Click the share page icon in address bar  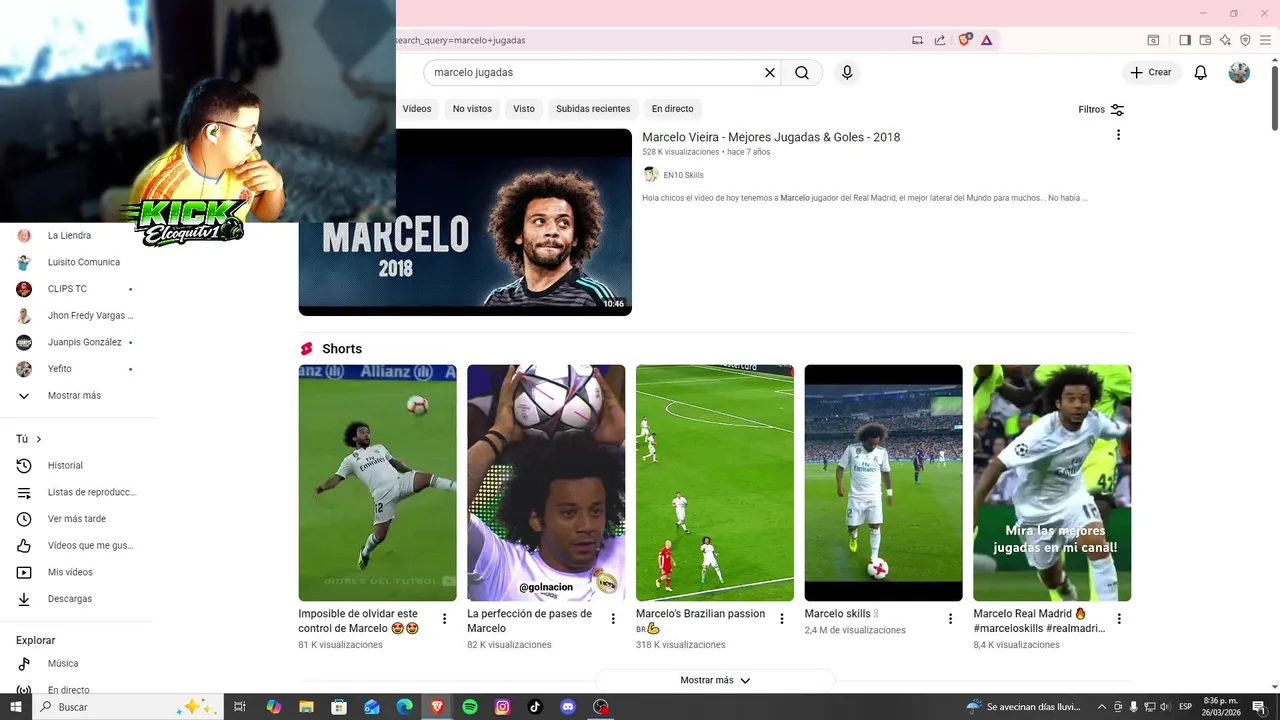click(940, 40)
